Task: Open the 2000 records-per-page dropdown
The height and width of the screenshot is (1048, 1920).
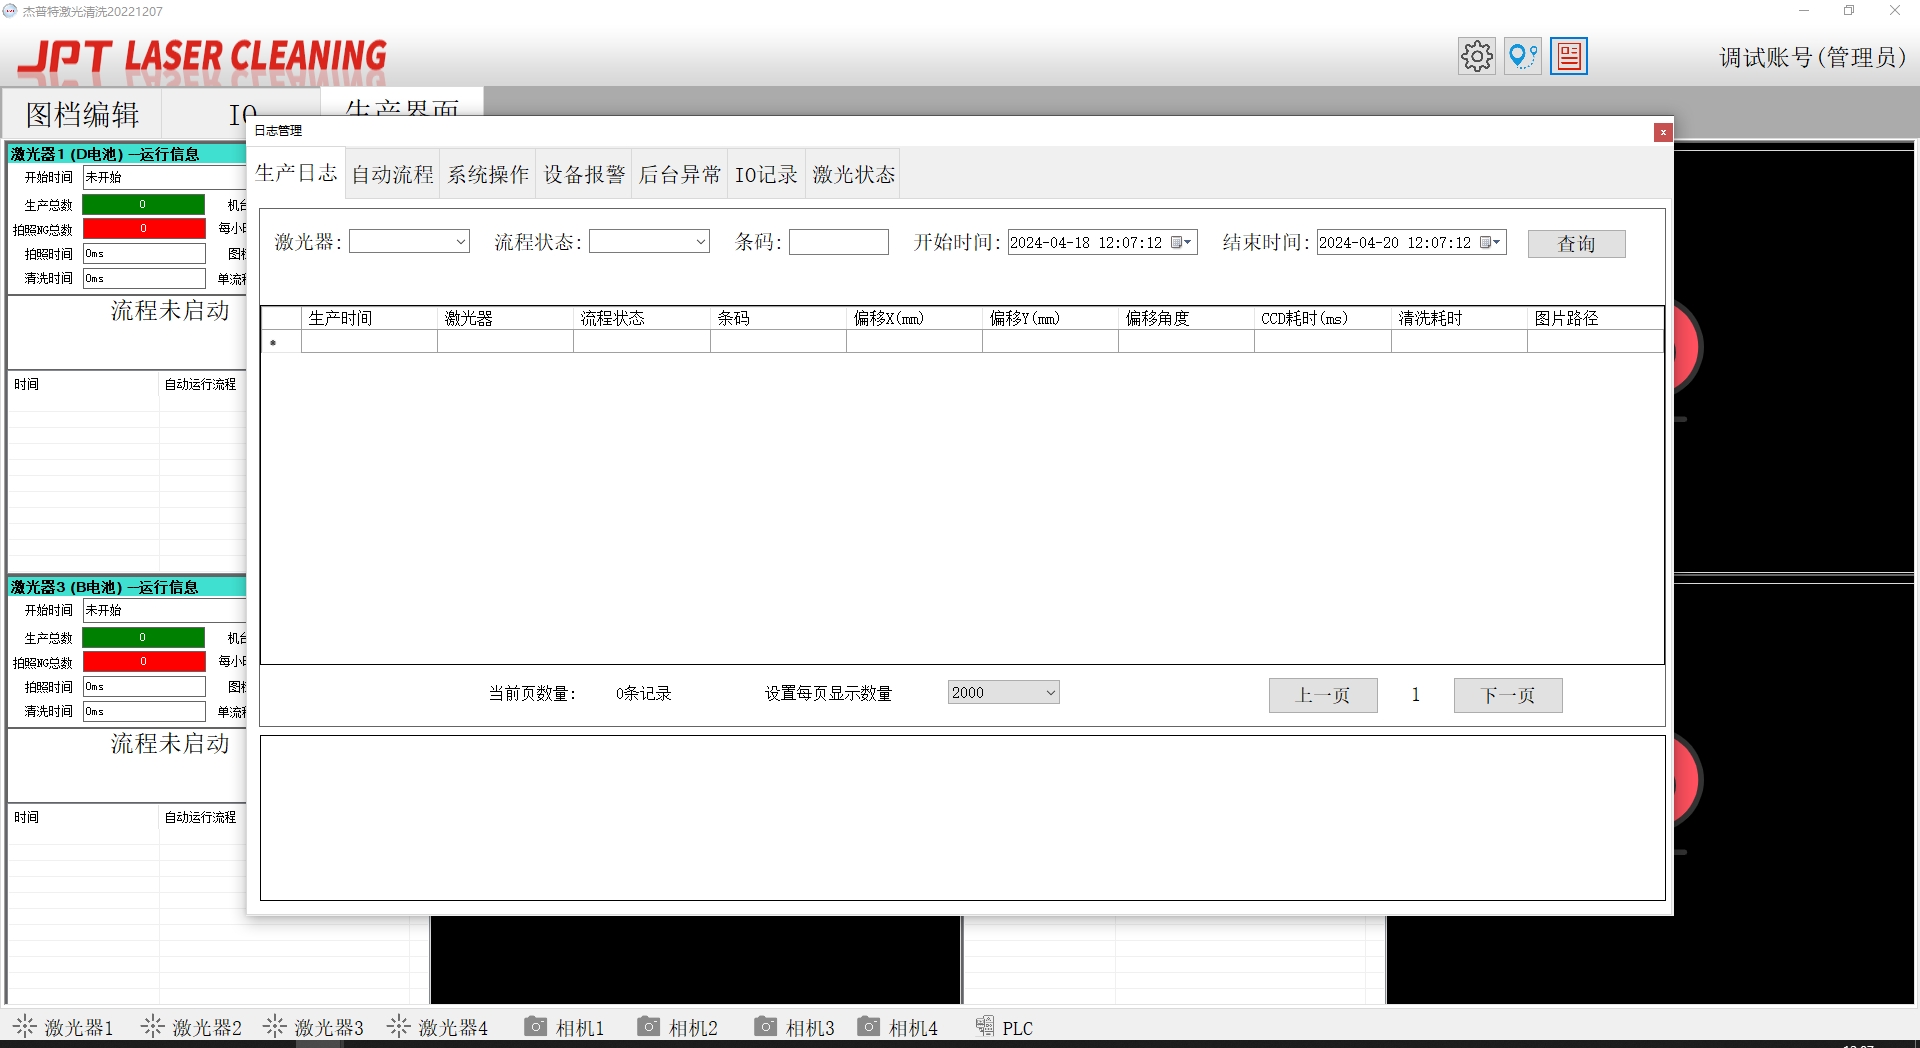Action: pos(1051,693)
